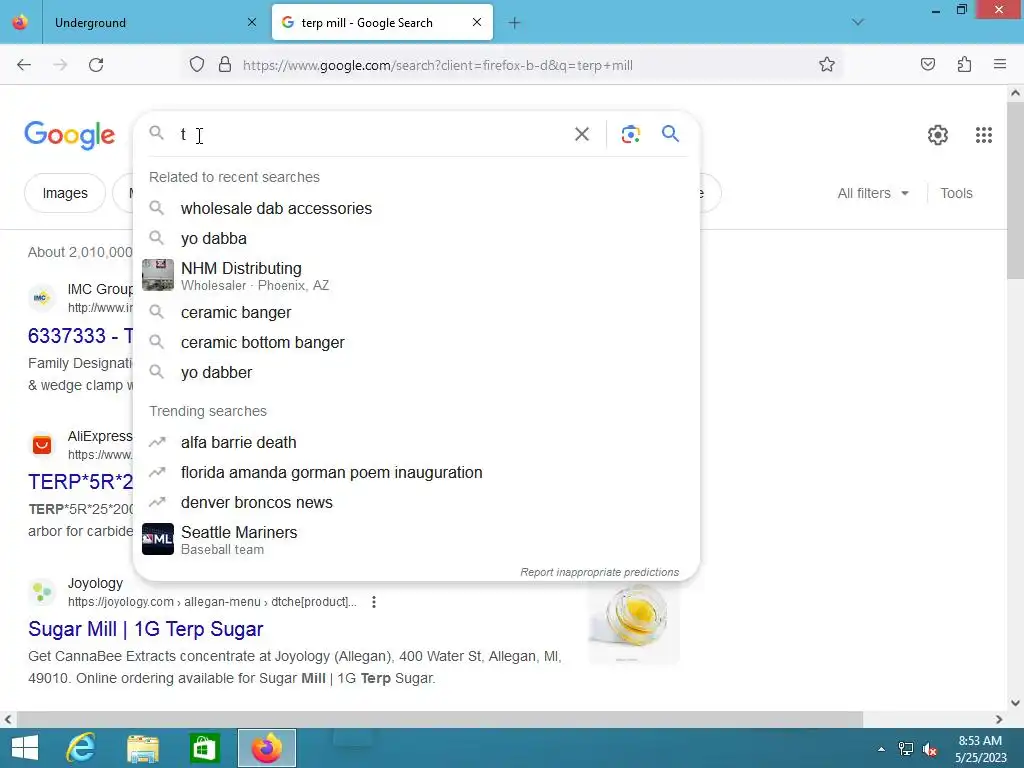
Task: Choose suggestion ceramic banger
Action: 417,312
